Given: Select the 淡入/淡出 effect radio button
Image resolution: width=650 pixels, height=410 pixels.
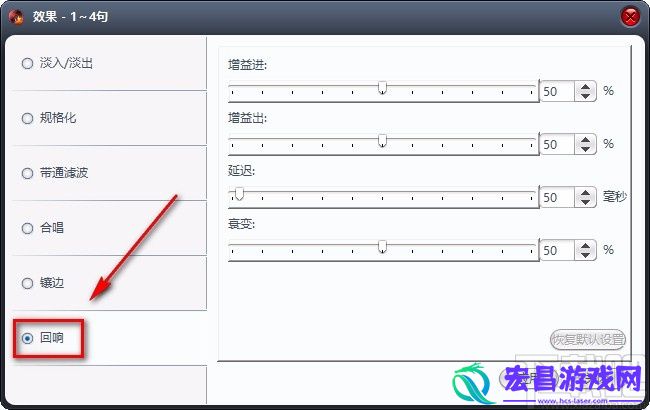Looking at the screenshot, I should pos(27,63).
